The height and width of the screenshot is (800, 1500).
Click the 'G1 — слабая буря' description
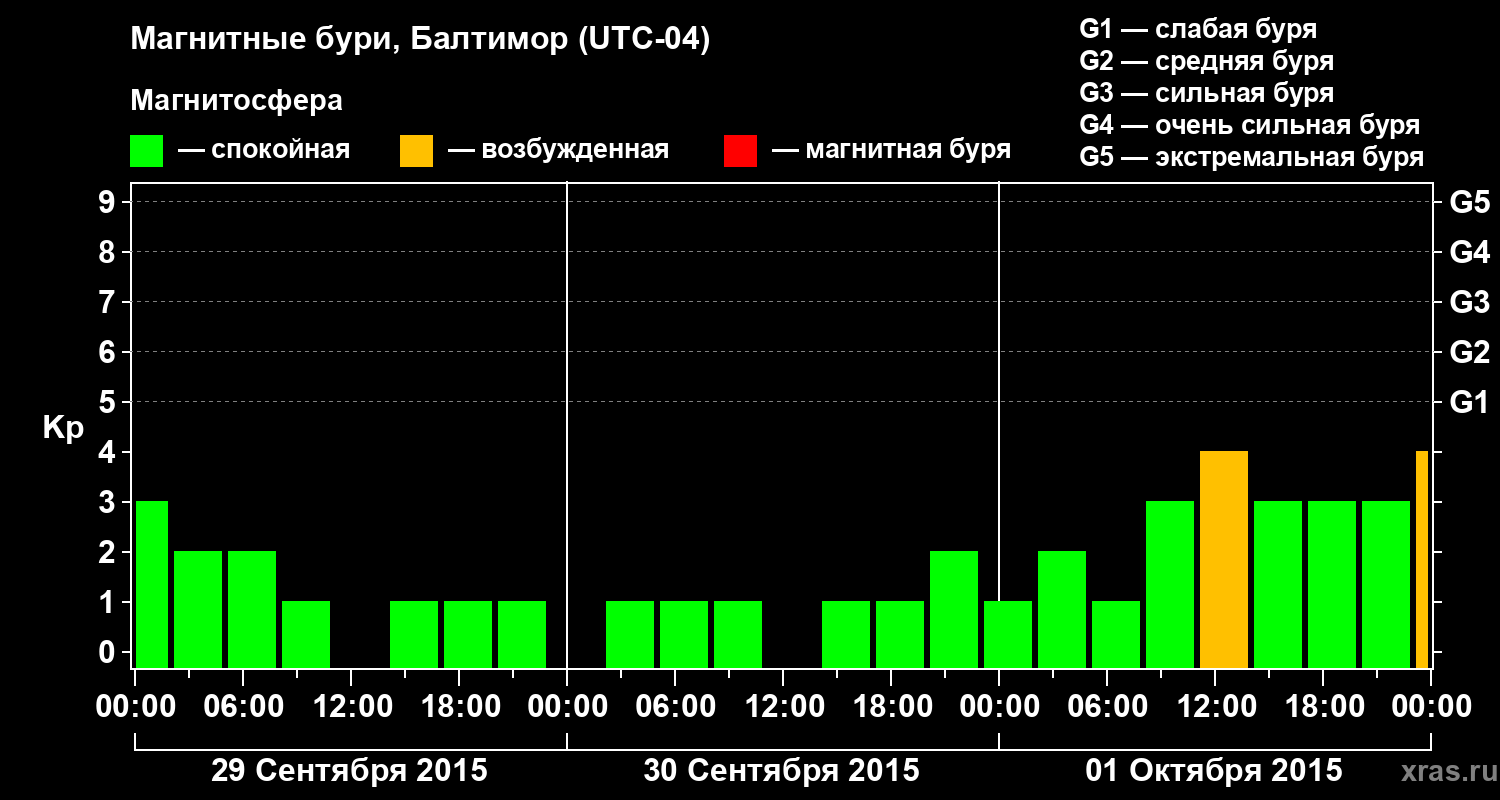(x=1199, y=29)
